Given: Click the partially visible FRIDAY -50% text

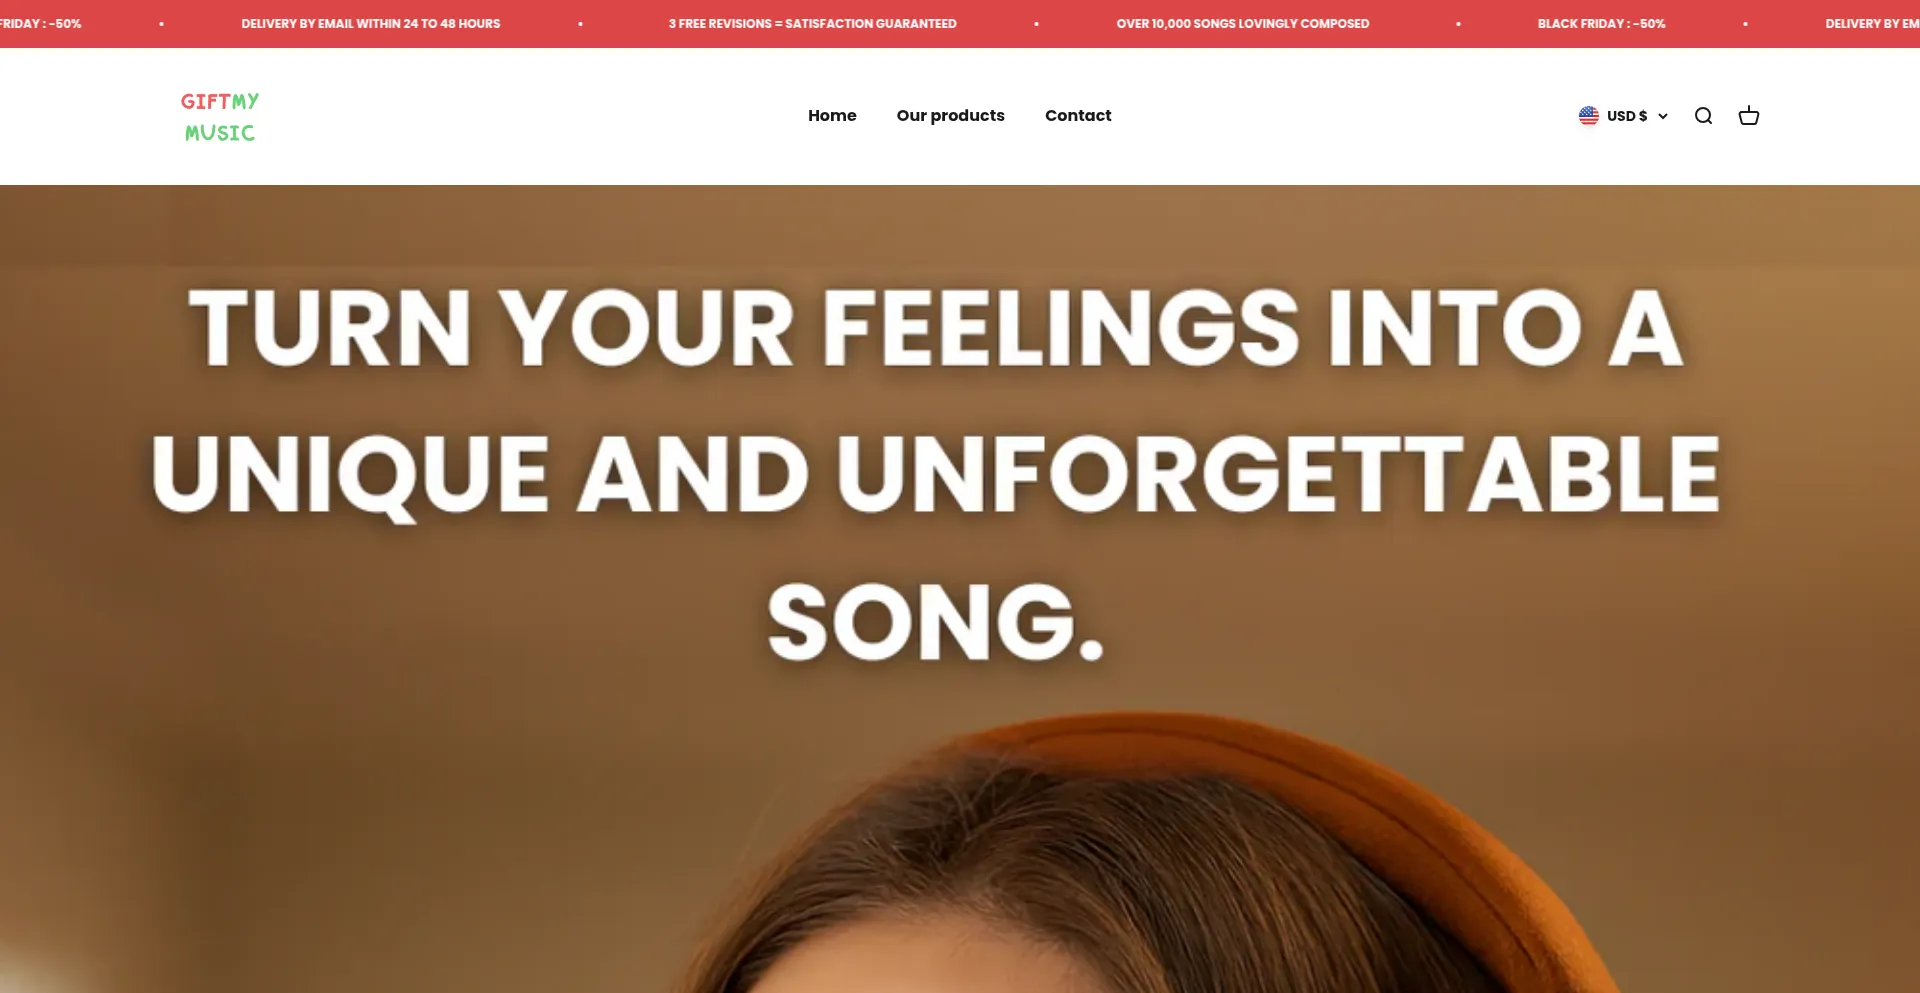Looking at the screenshot, I should pos(41,24).
